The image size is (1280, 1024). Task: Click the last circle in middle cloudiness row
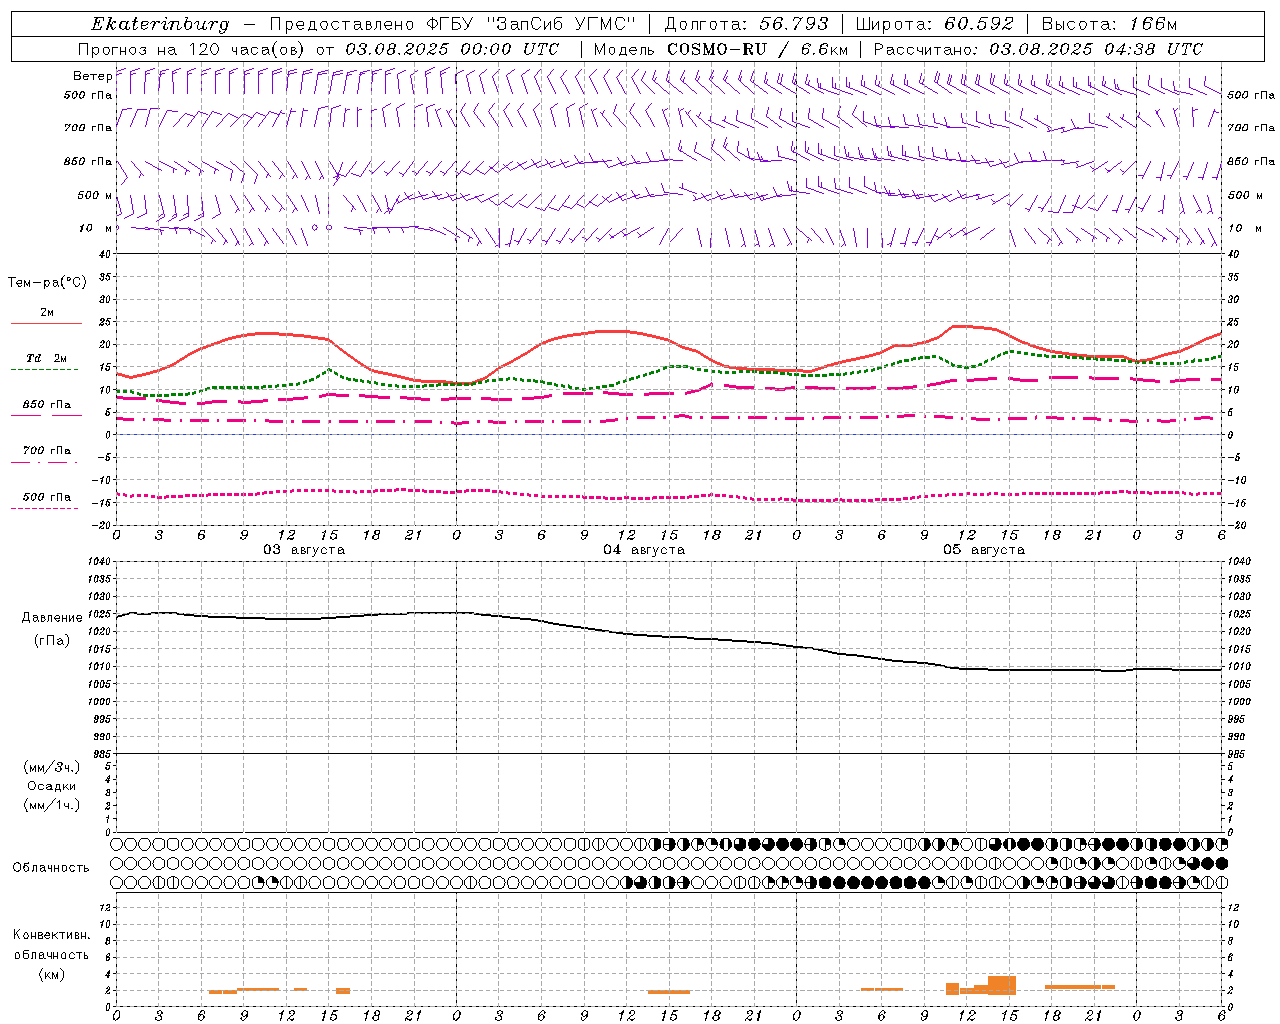[1221, 863]
